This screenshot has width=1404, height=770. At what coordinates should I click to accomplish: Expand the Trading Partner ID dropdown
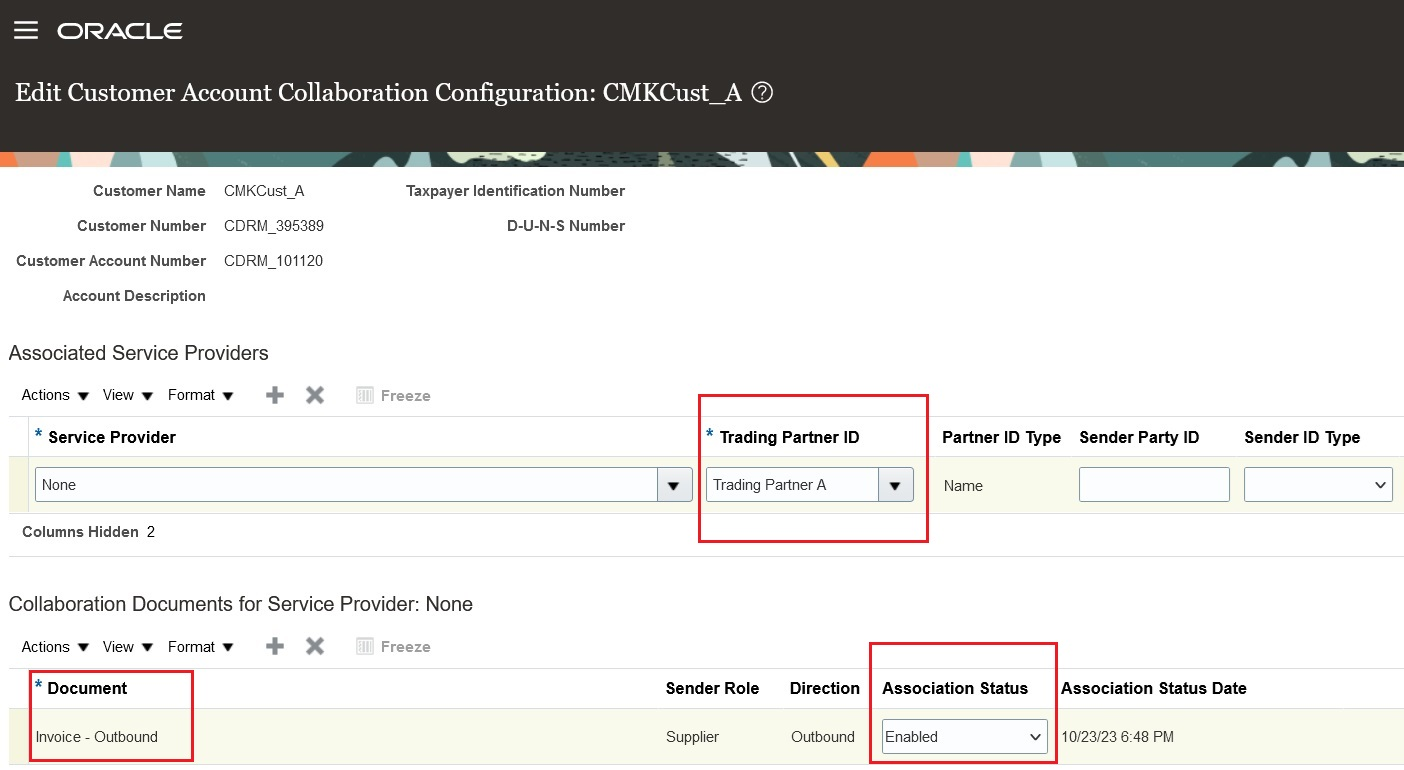(x=895, y=484)
